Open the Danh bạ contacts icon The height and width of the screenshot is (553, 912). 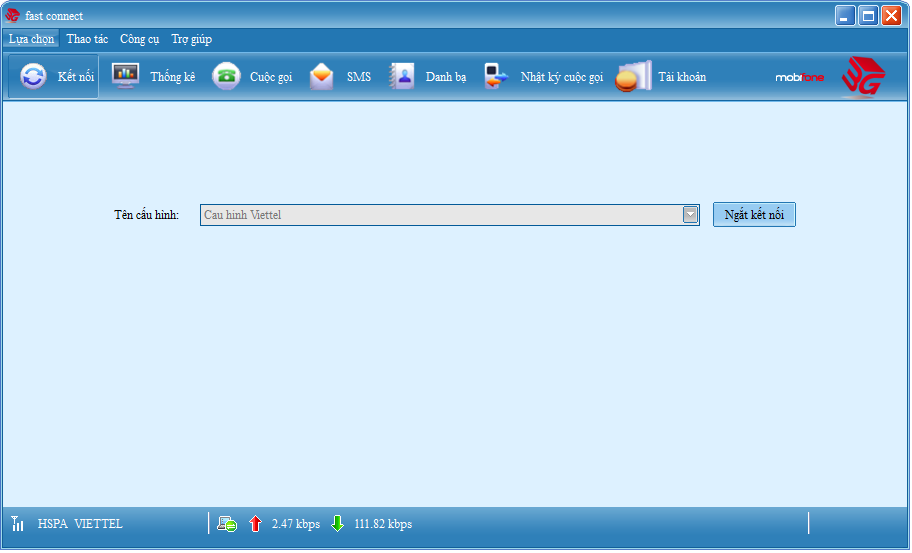(402, 77)
